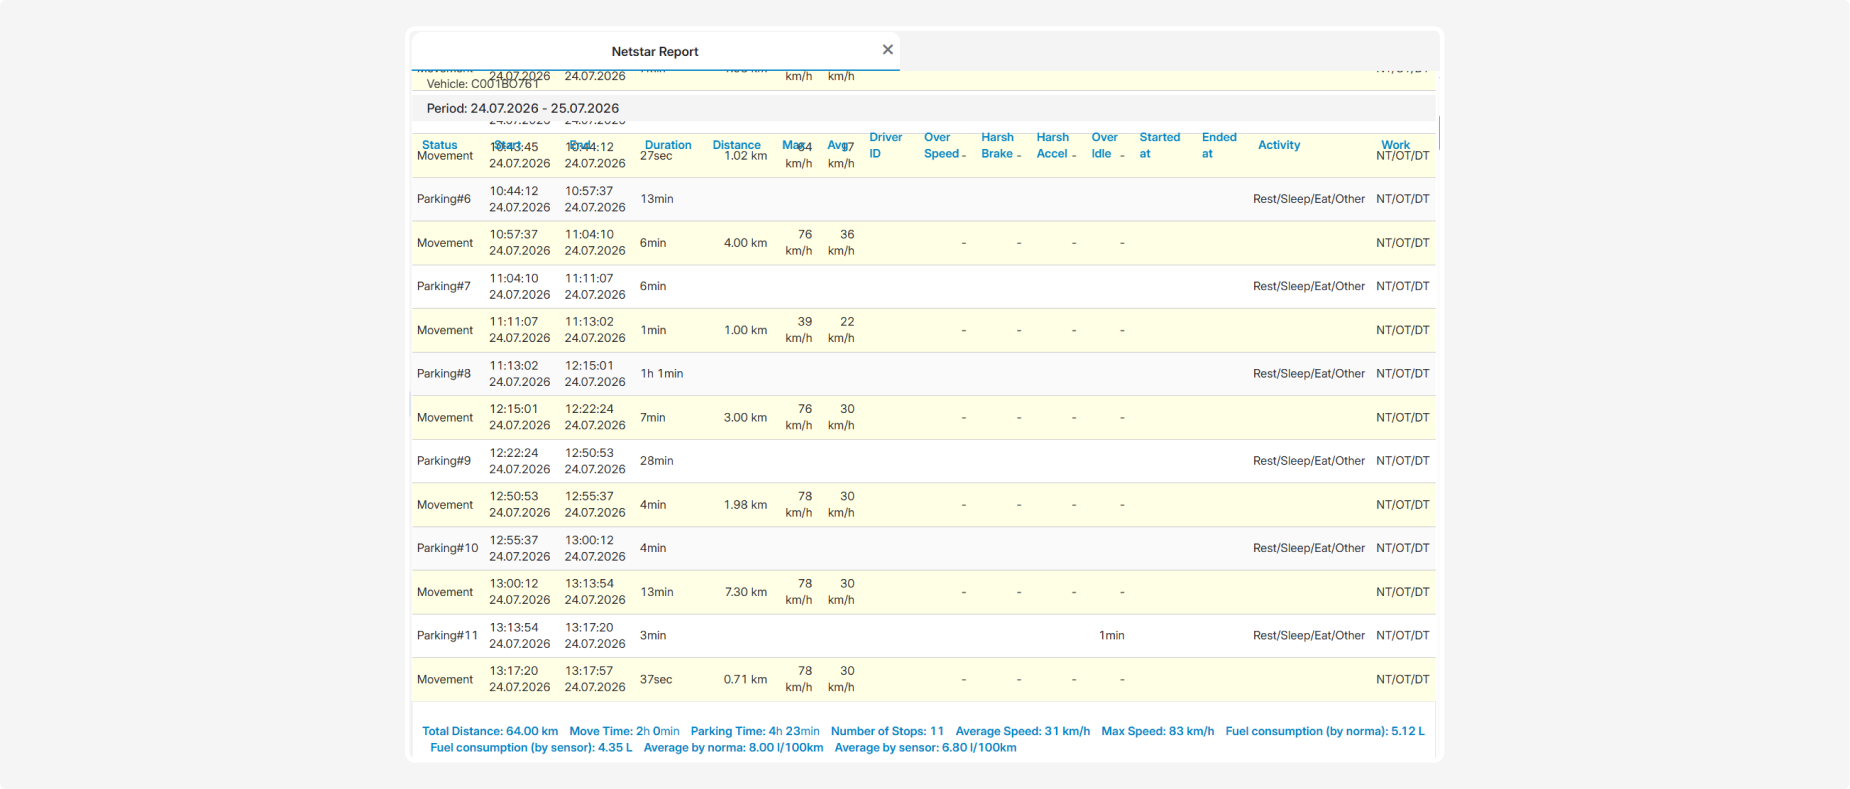
Task: Click the Harsh Brake column header
Action: [998, 145]
